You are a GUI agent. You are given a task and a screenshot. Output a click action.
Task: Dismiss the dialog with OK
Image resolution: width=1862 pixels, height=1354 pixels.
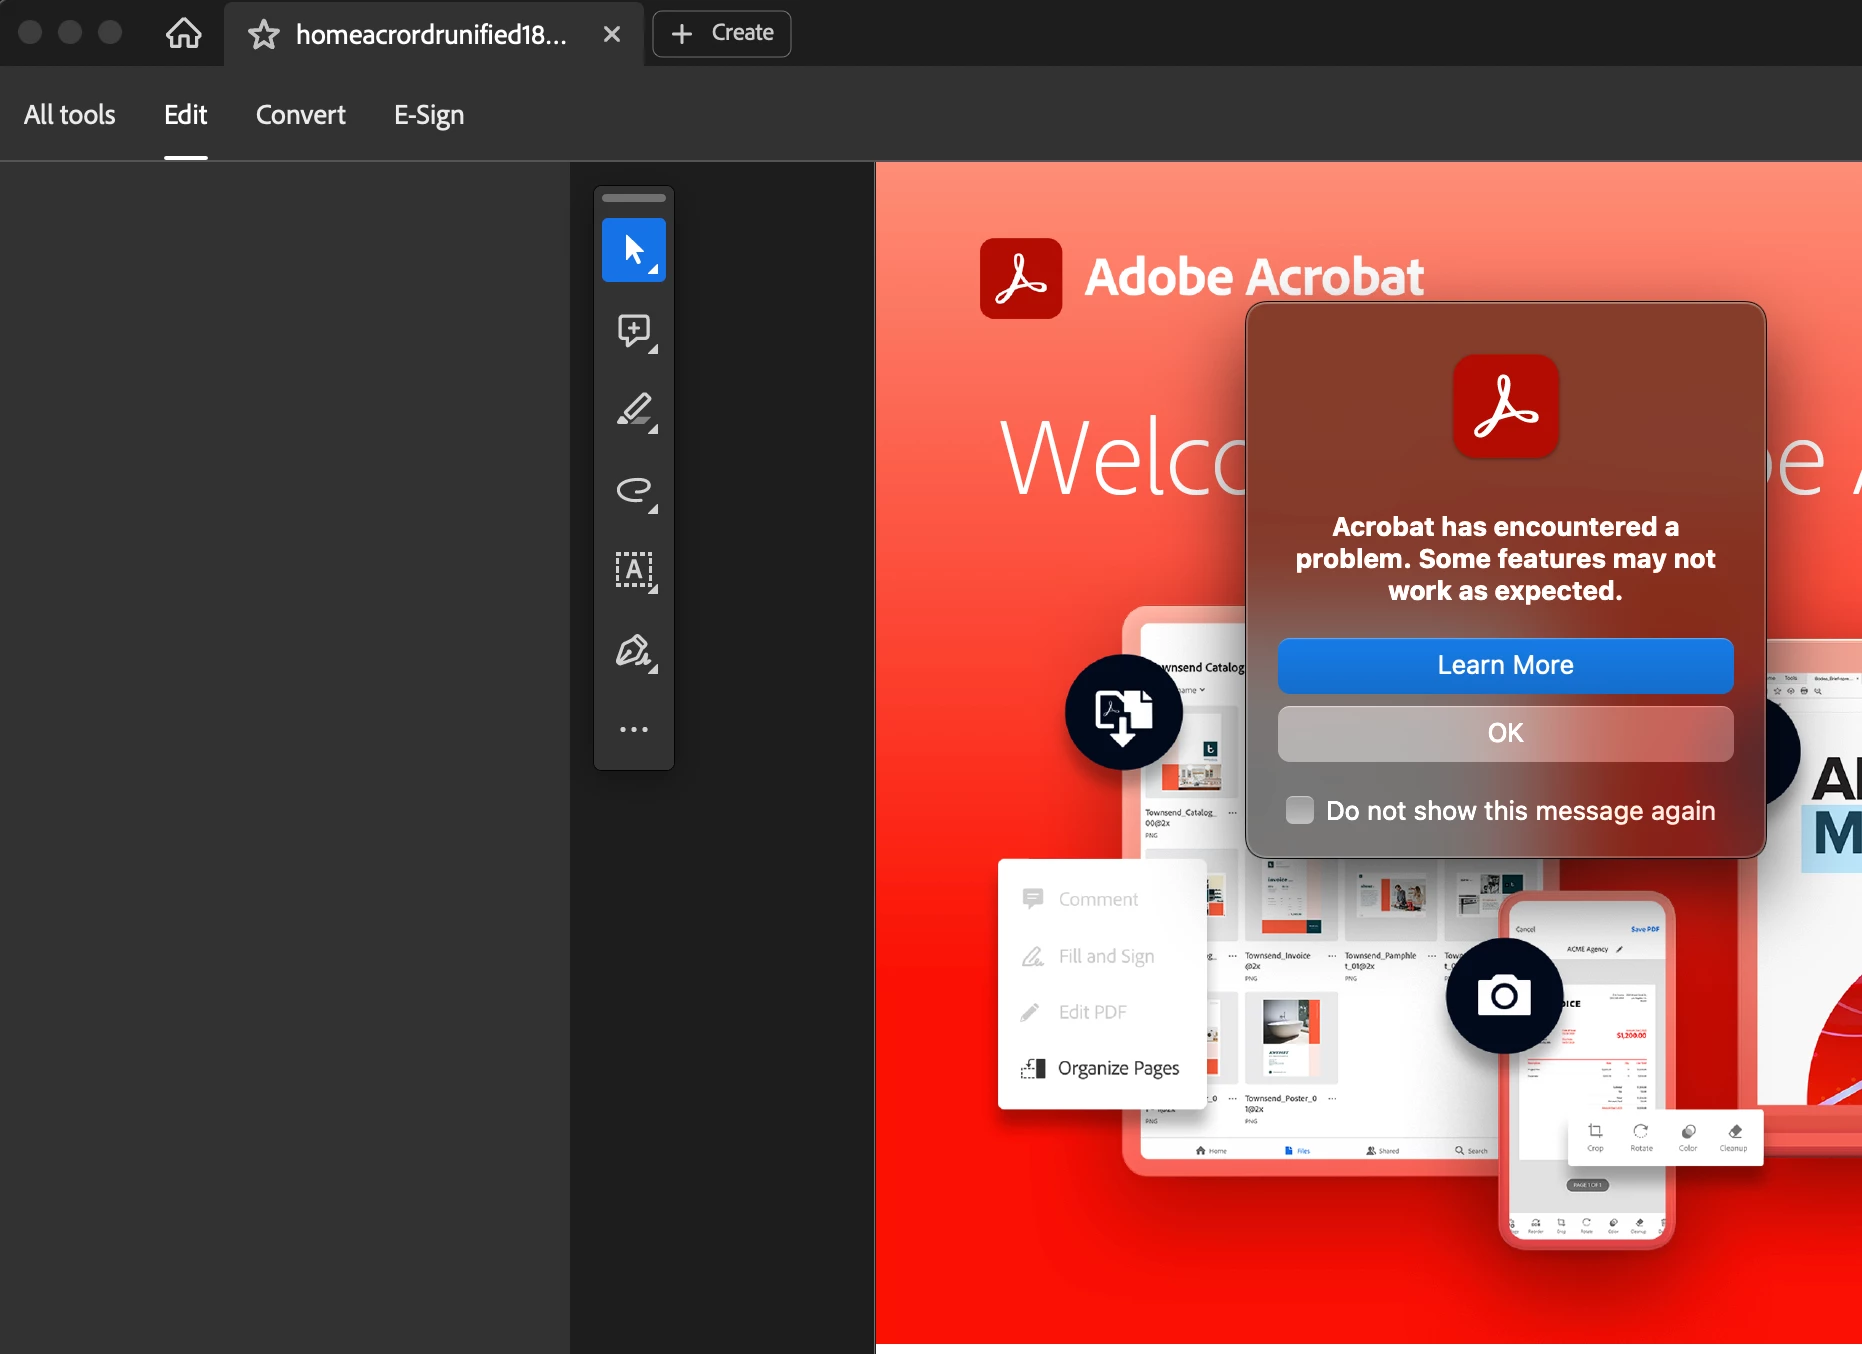pos(1506,734)
